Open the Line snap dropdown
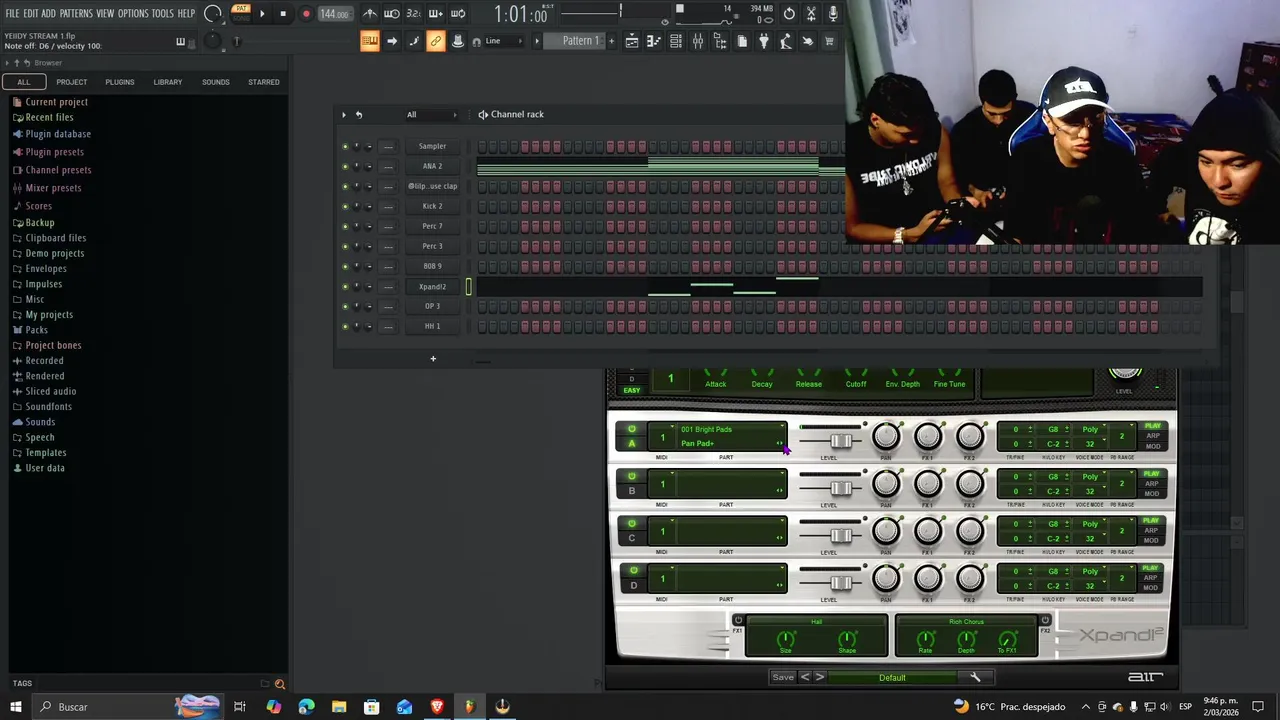The image size is (1280, 720). pos(506,41)
